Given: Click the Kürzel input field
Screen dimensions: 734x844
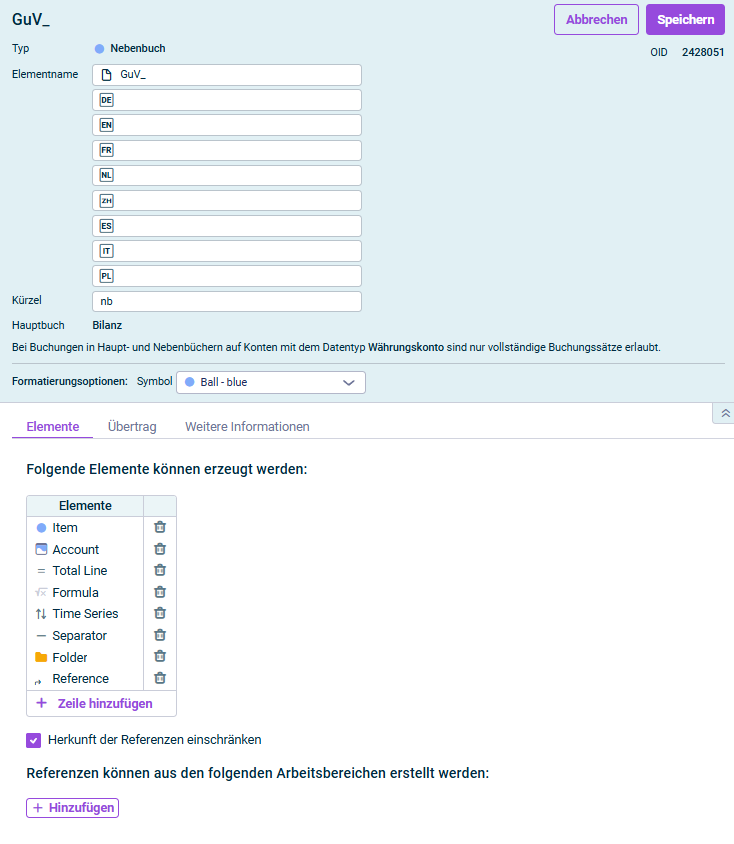Looking at the screenshot, I should [227, 301].
